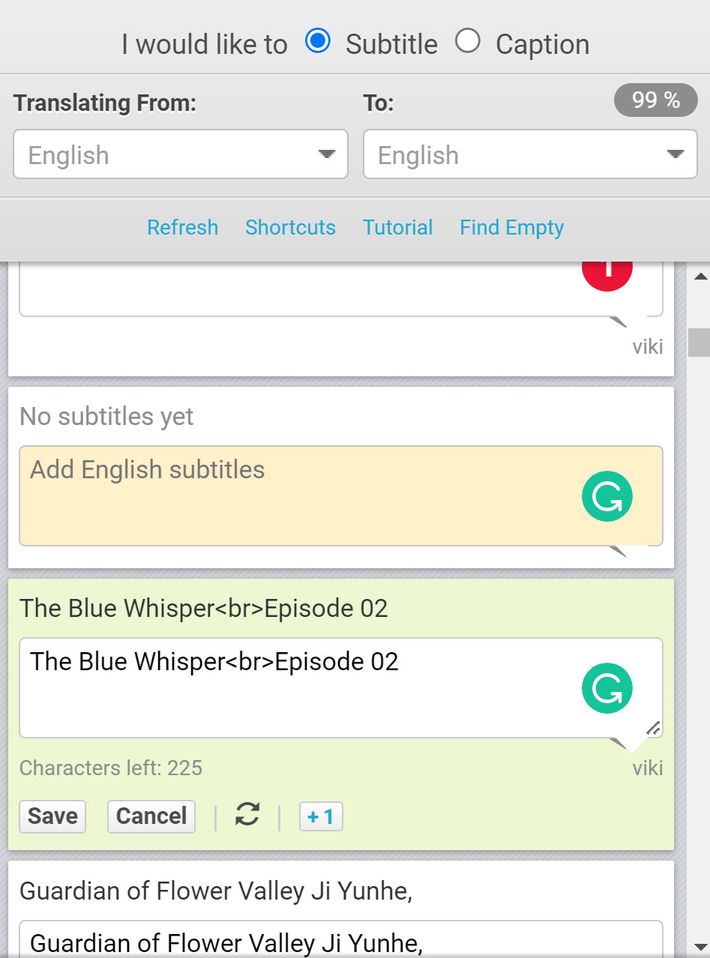Click inside the Guardian of Flower Valley text field
Image resolution: width=710 pixels, height=958 pixels.
340,941
